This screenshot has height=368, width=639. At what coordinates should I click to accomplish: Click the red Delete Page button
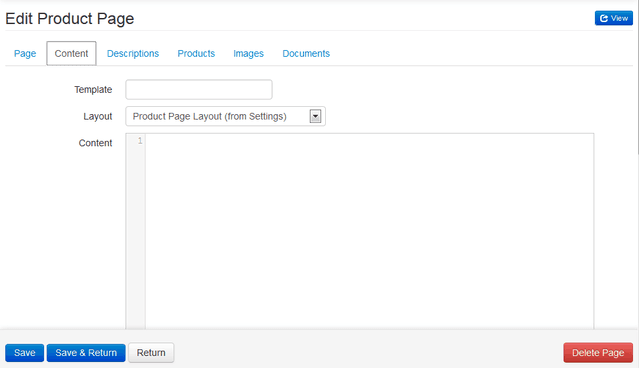598,353
